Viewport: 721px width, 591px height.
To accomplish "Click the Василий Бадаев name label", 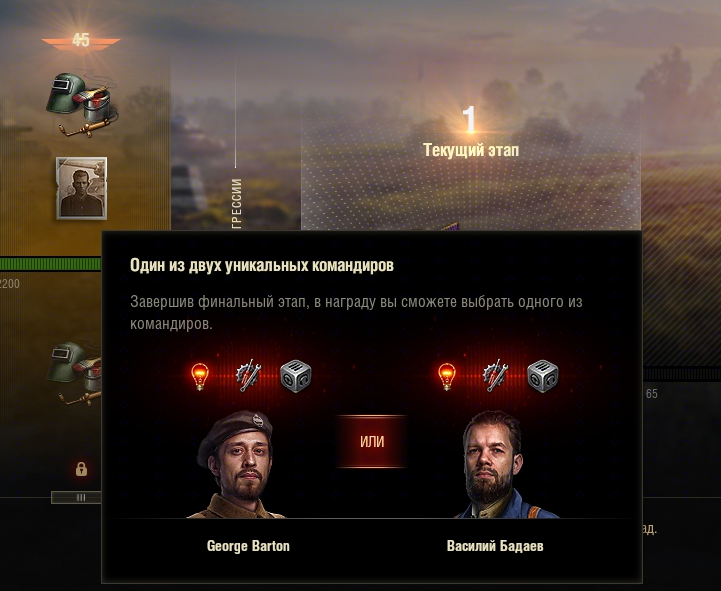I will pyautogui.click(x=495, y=546).
